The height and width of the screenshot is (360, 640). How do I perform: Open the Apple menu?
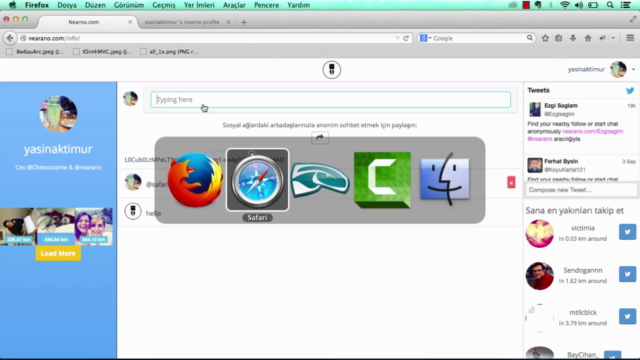coord(13,5)
